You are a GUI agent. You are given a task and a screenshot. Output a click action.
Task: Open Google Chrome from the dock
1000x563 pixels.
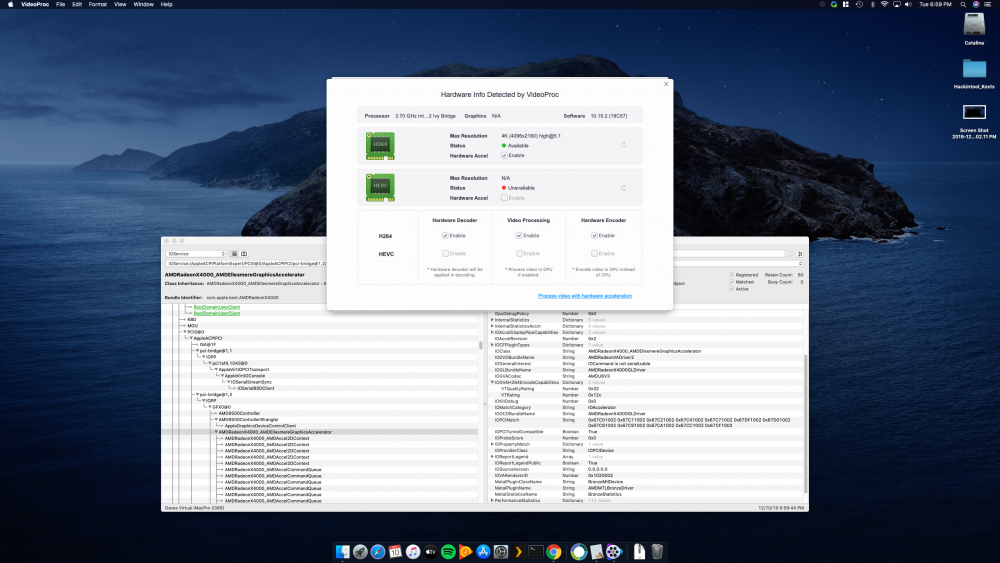click(x=554, y=552)
